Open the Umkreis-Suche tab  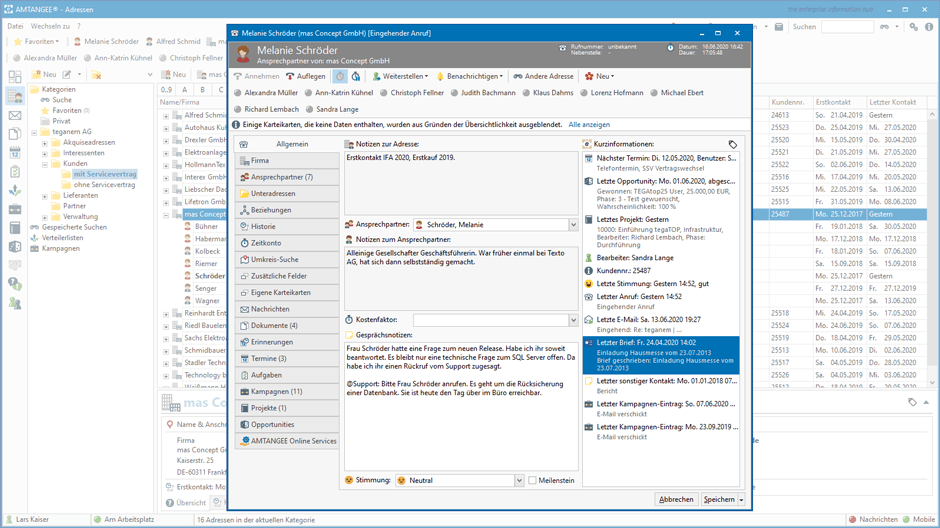click(x=287, y=260)
